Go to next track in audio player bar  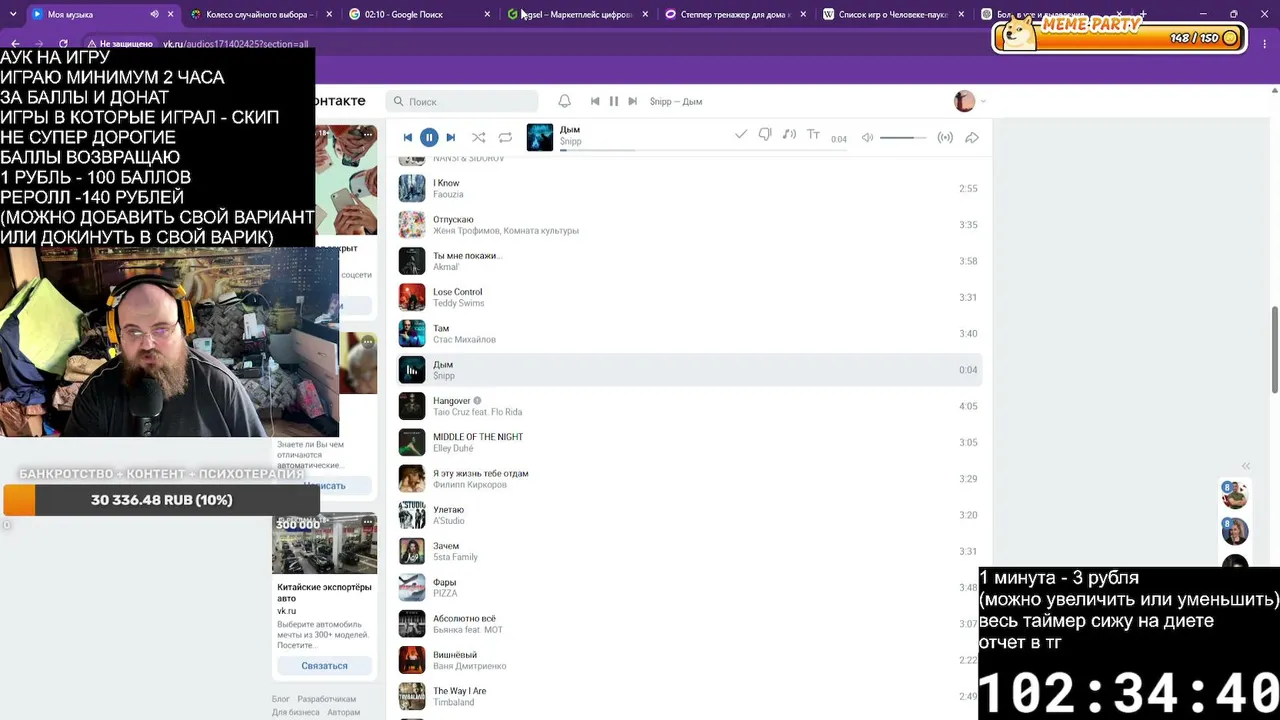(x=451, y=137)
